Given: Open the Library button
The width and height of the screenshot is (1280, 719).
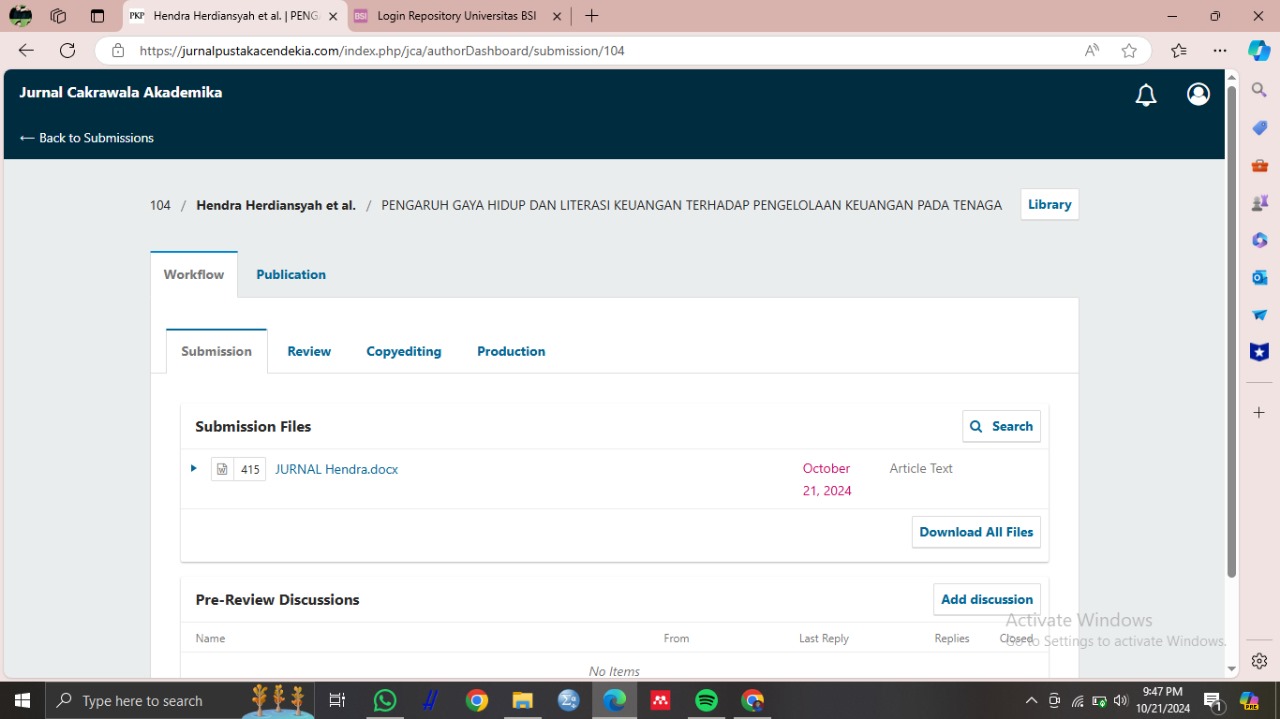Looking at the screenshot, I should 1049,204.
